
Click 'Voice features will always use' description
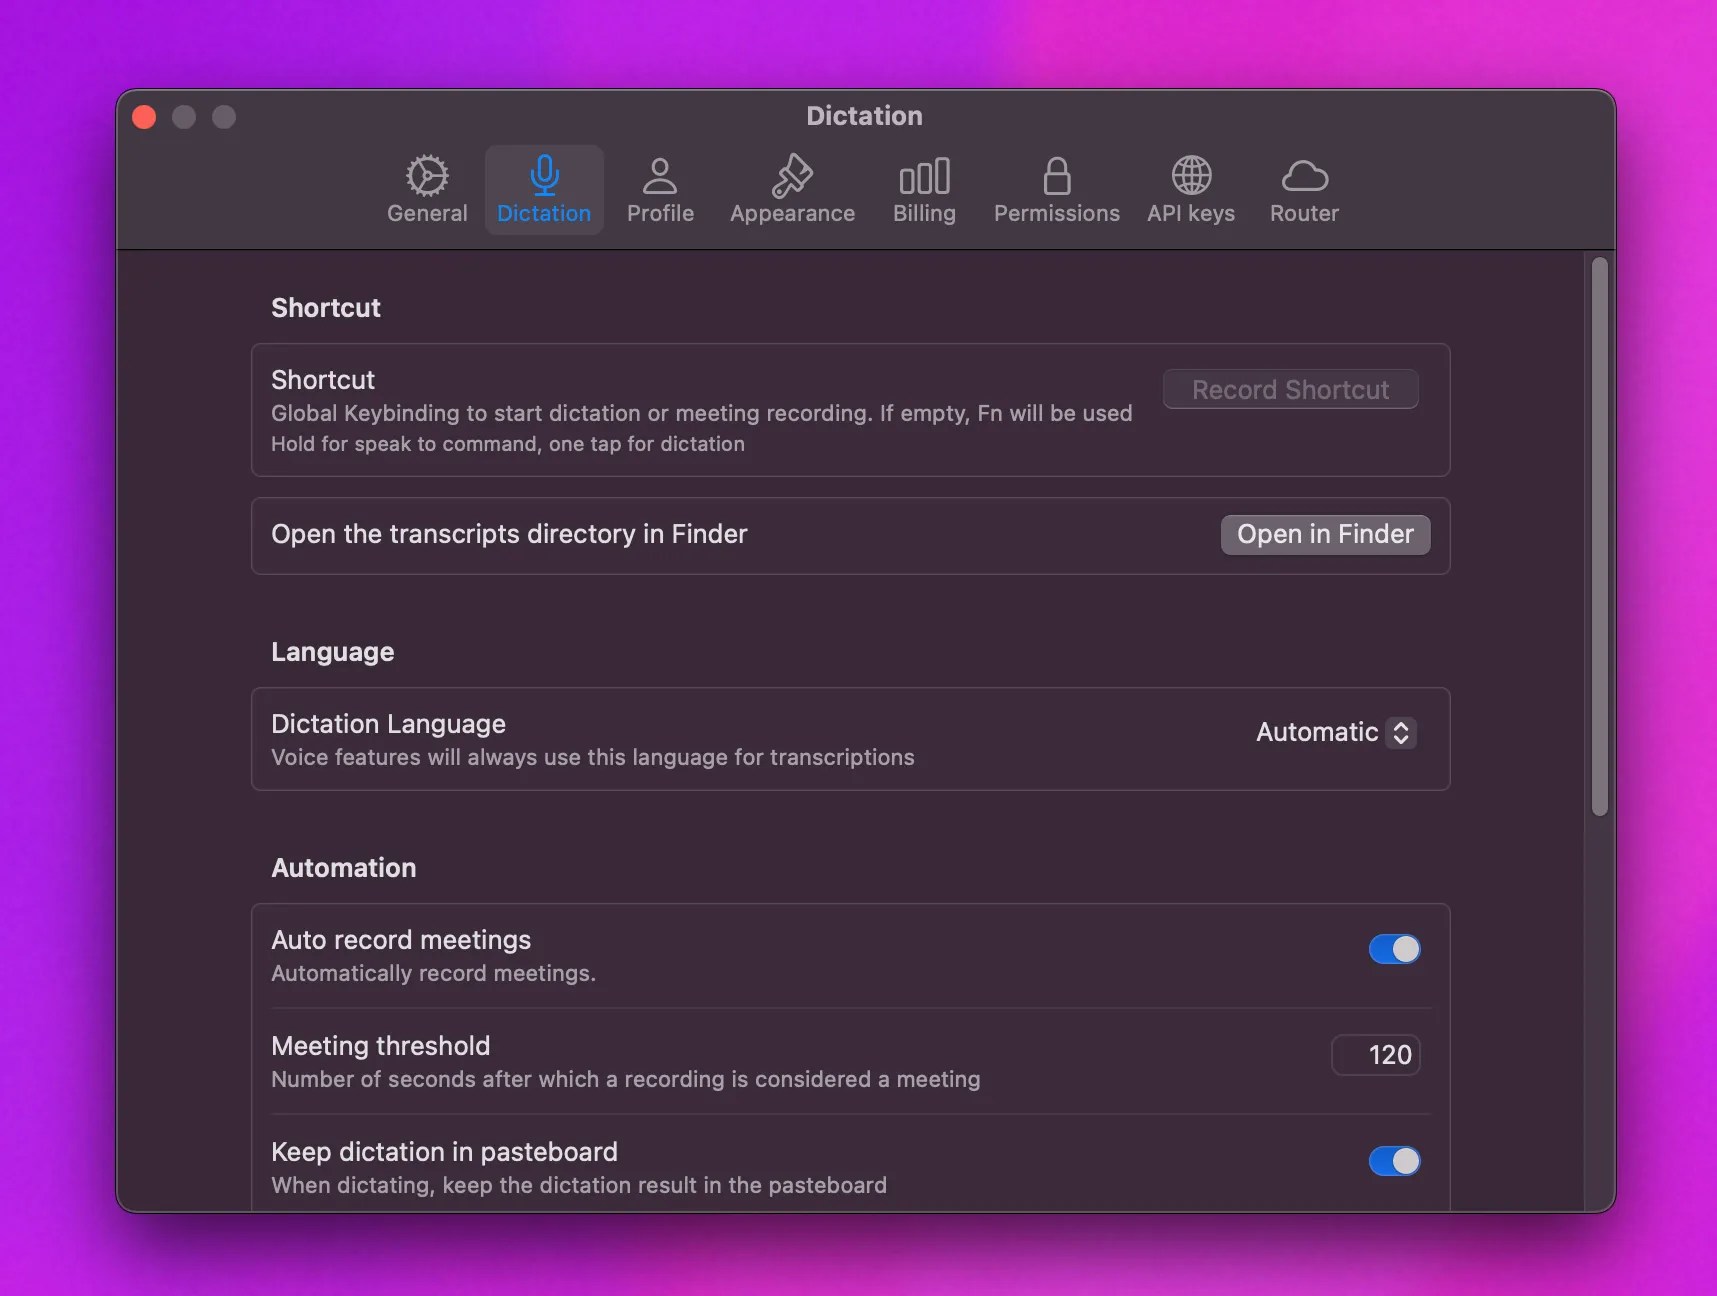point(593,757)
